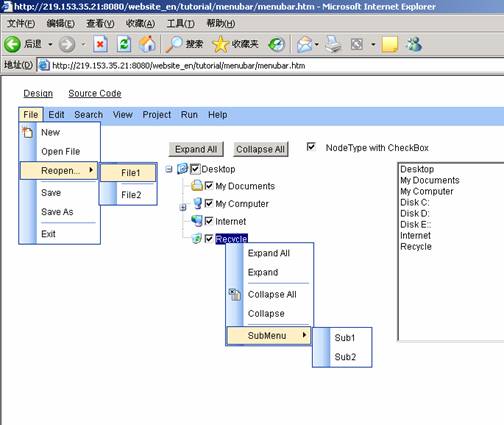Go to Home page icon
This screenshot has height=425, width=504.
147,44
